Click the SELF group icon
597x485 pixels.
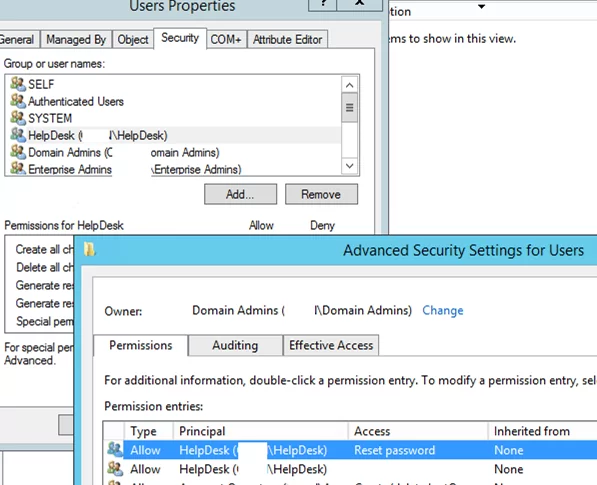coord(18,83)
